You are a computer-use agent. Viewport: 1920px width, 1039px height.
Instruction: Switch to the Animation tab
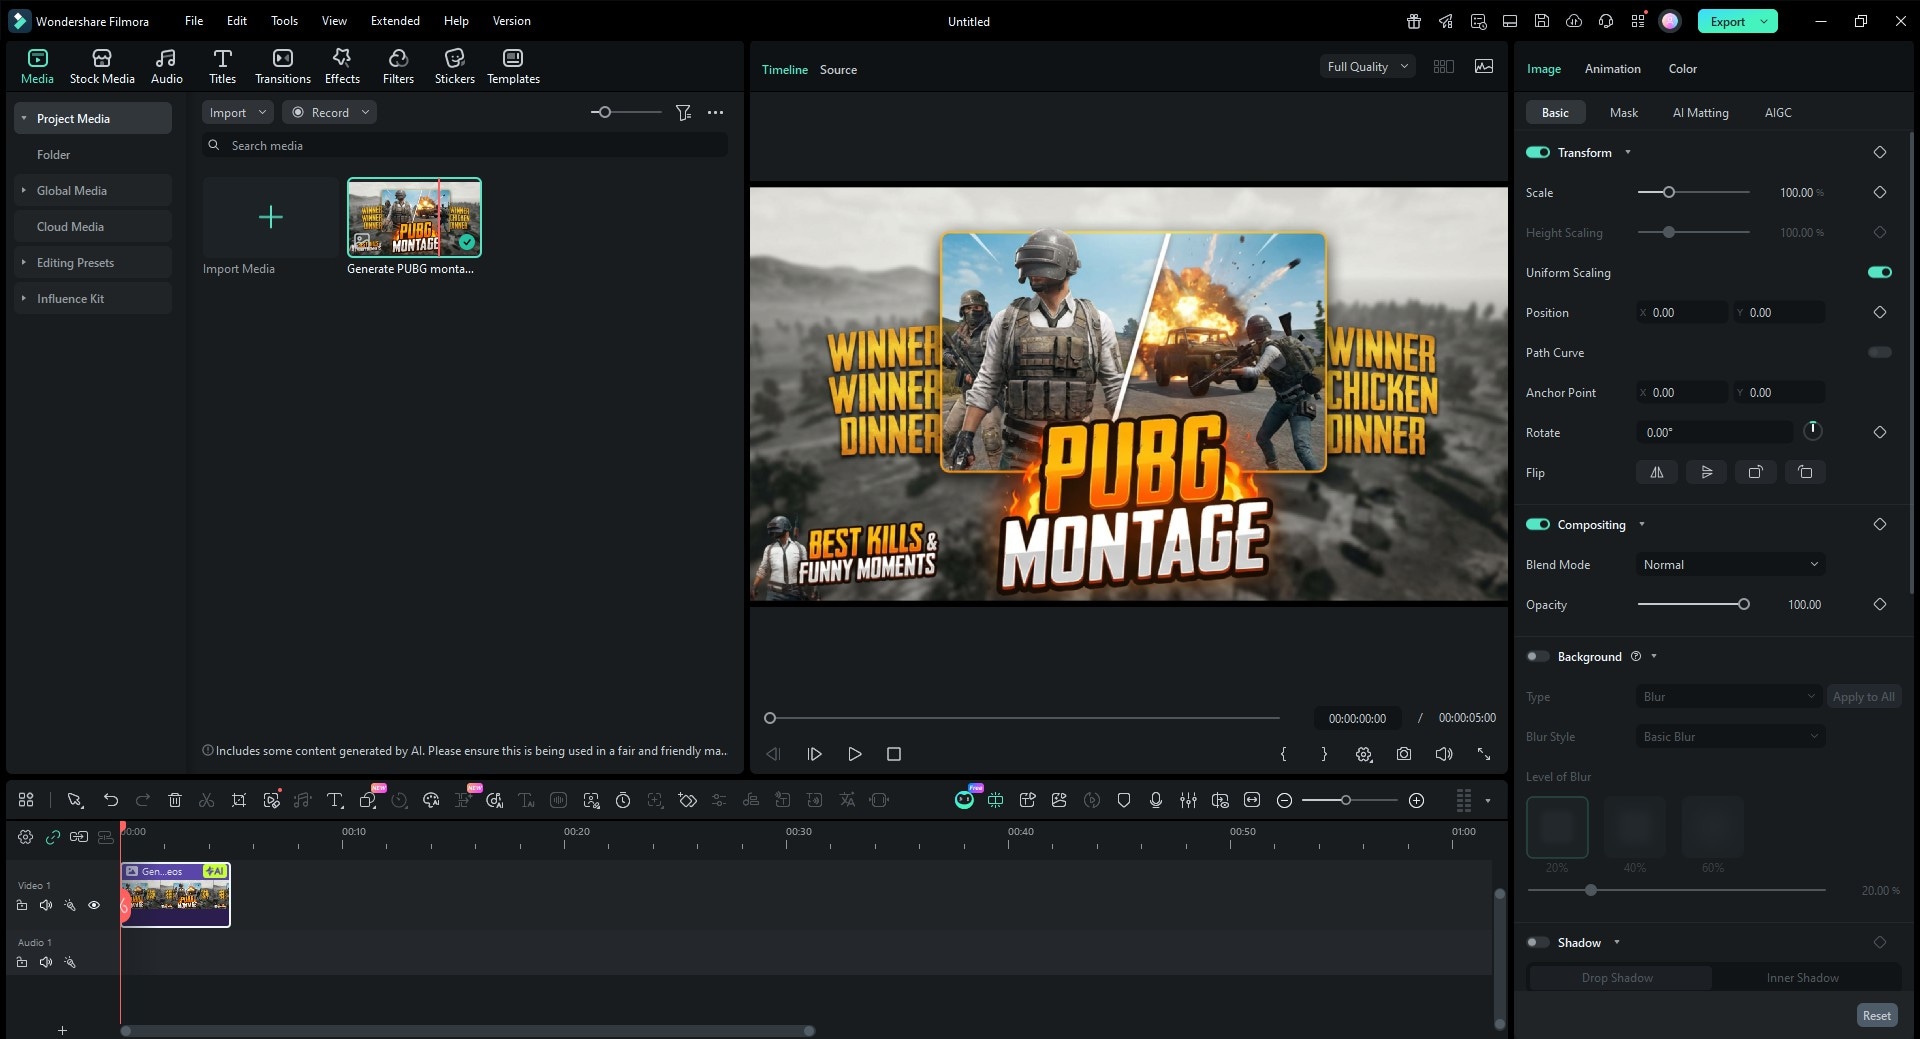tap(1611, 68)
